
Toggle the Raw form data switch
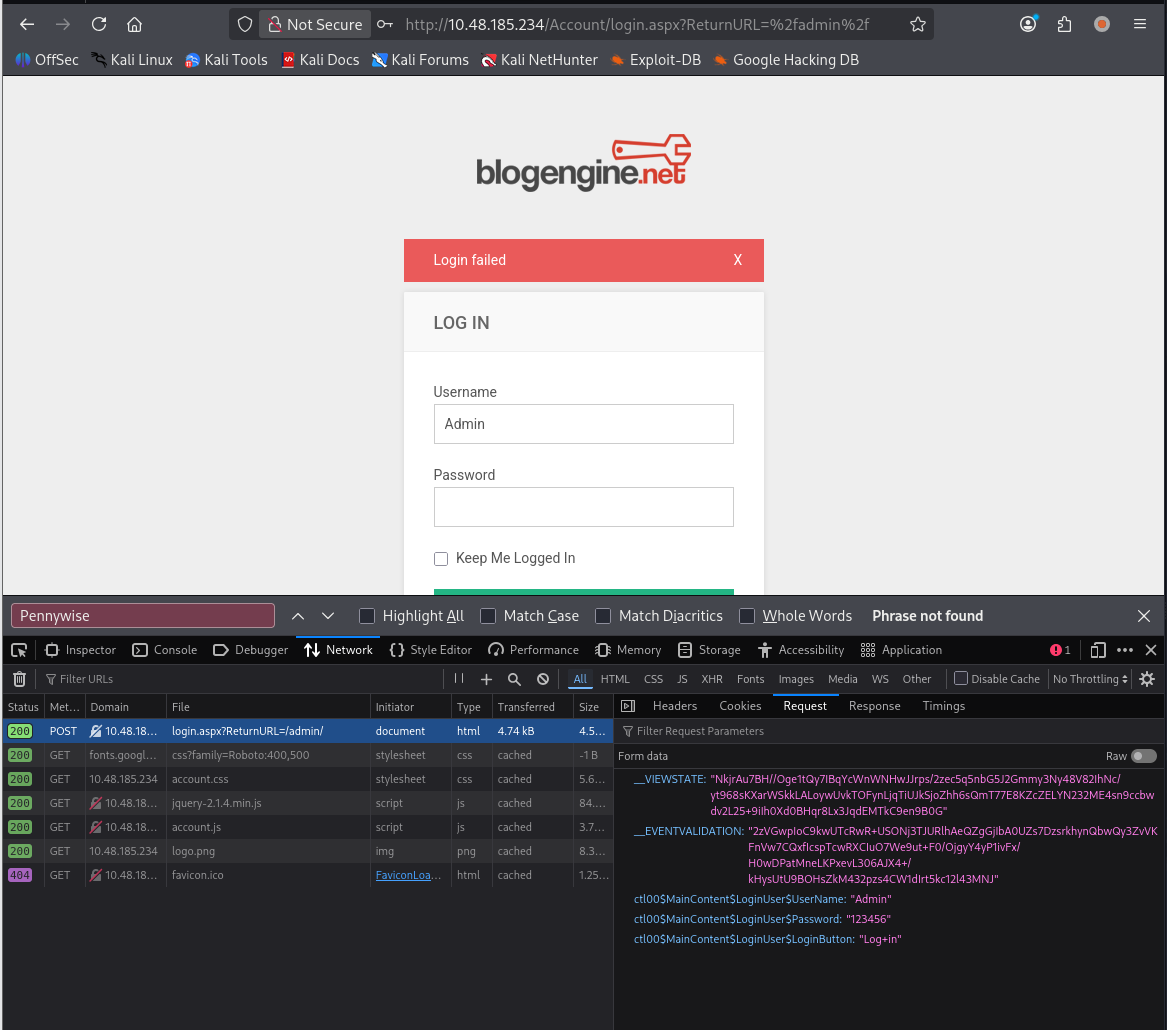1143,756
